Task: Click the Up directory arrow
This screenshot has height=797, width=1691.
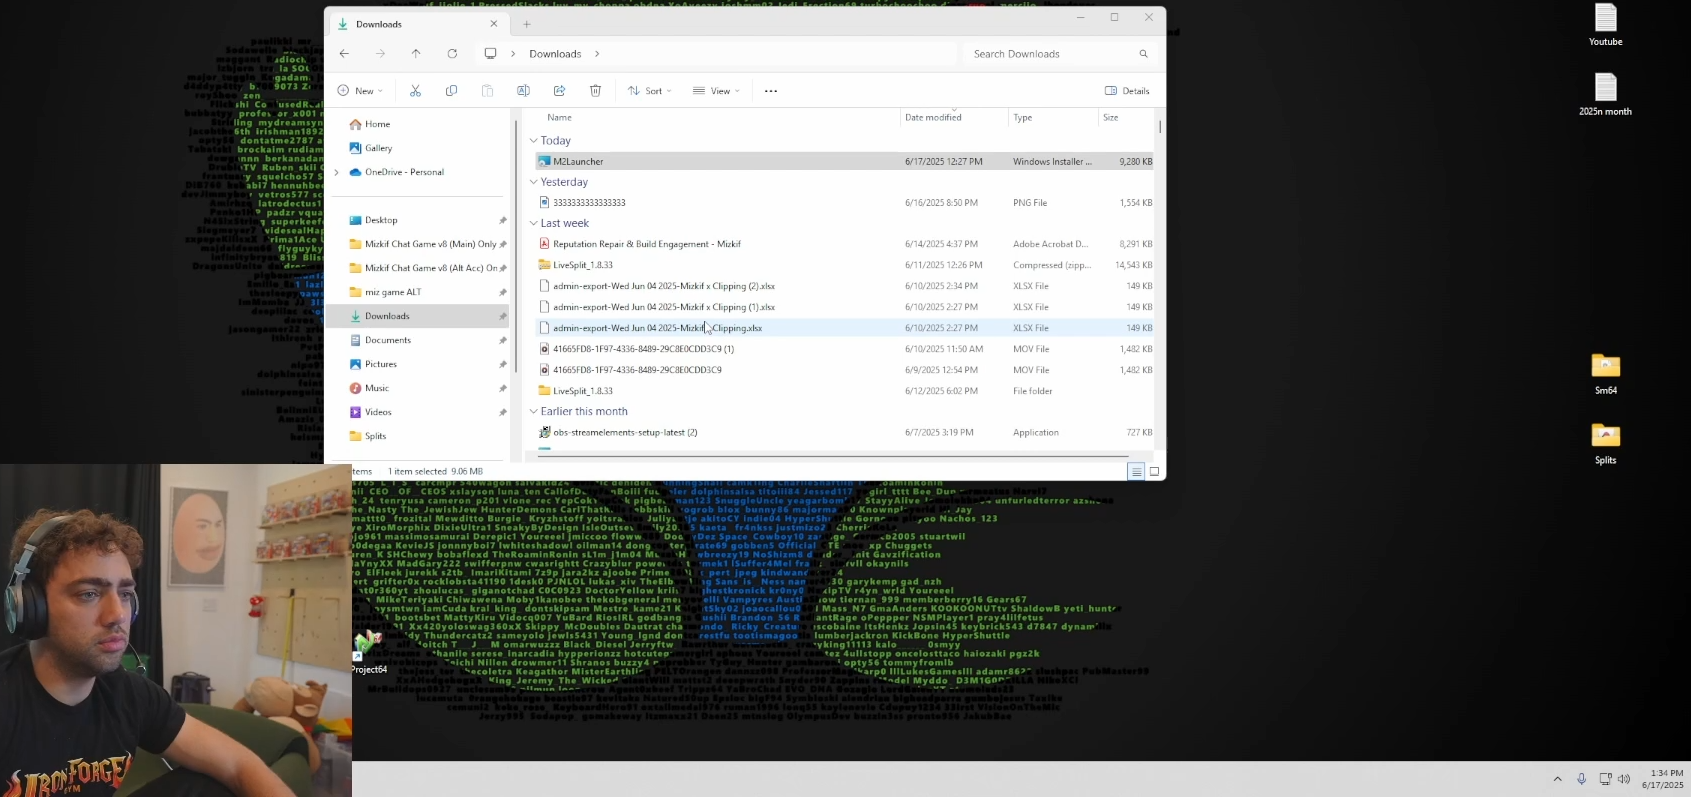Action: [416, 54]
